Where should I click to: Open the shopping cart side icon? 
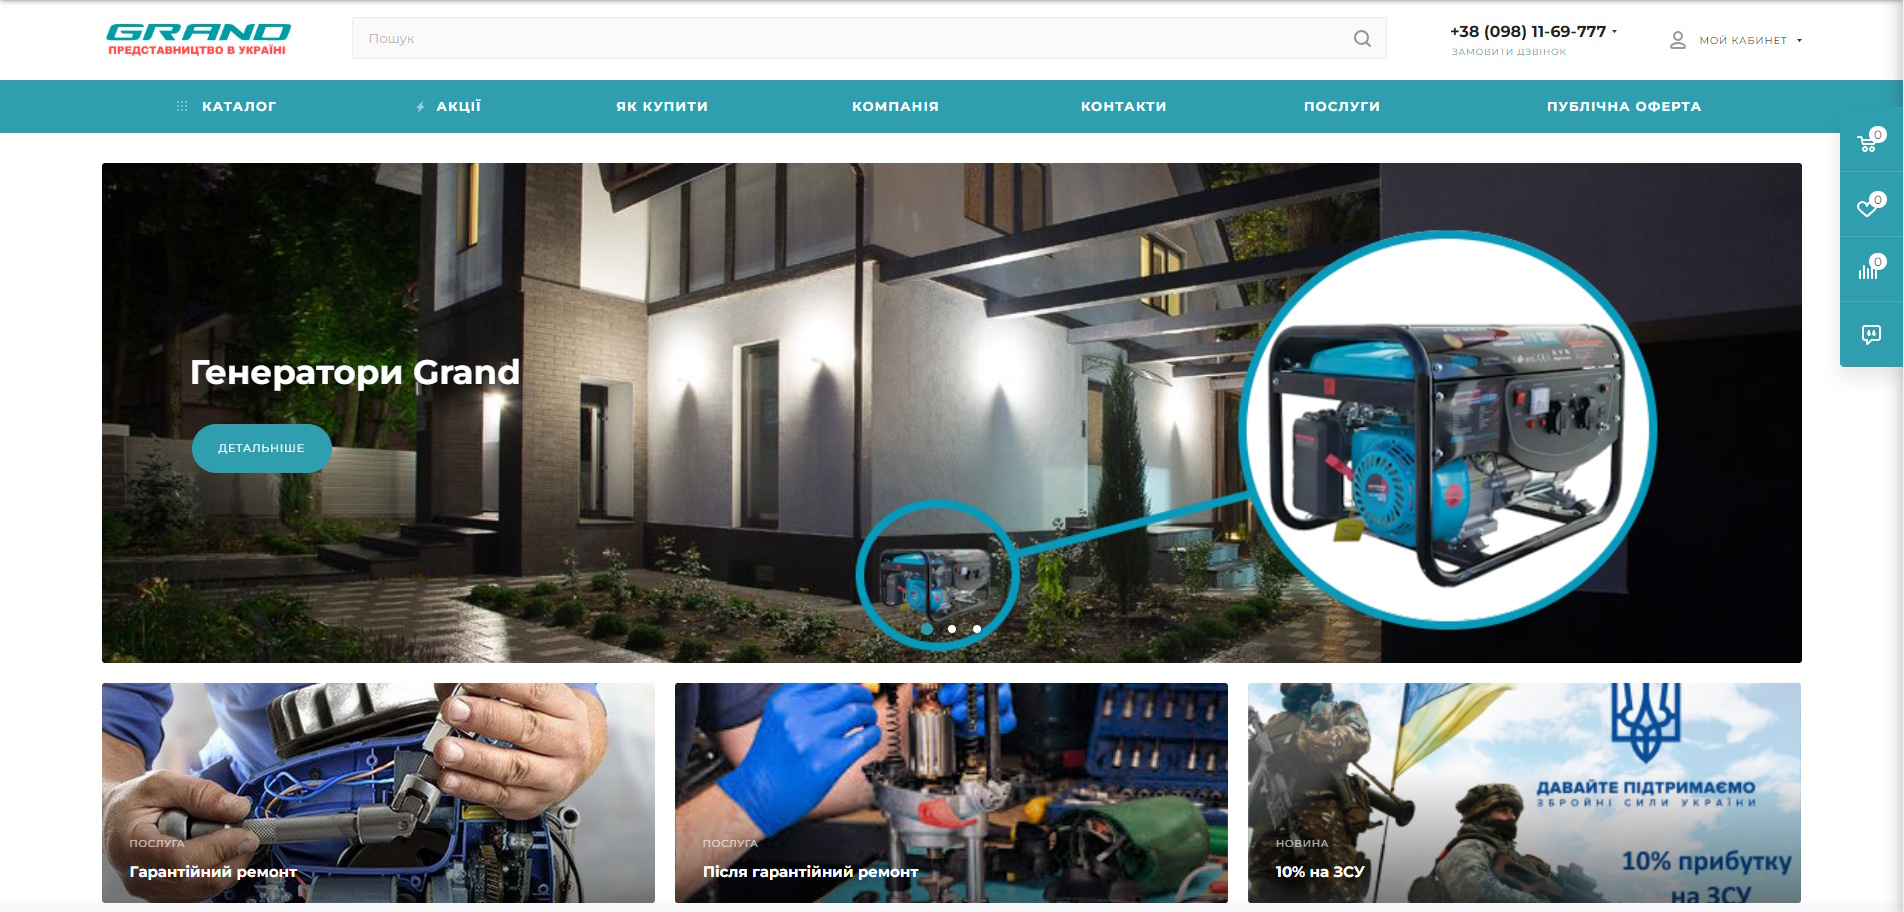tap(1869, 142)
